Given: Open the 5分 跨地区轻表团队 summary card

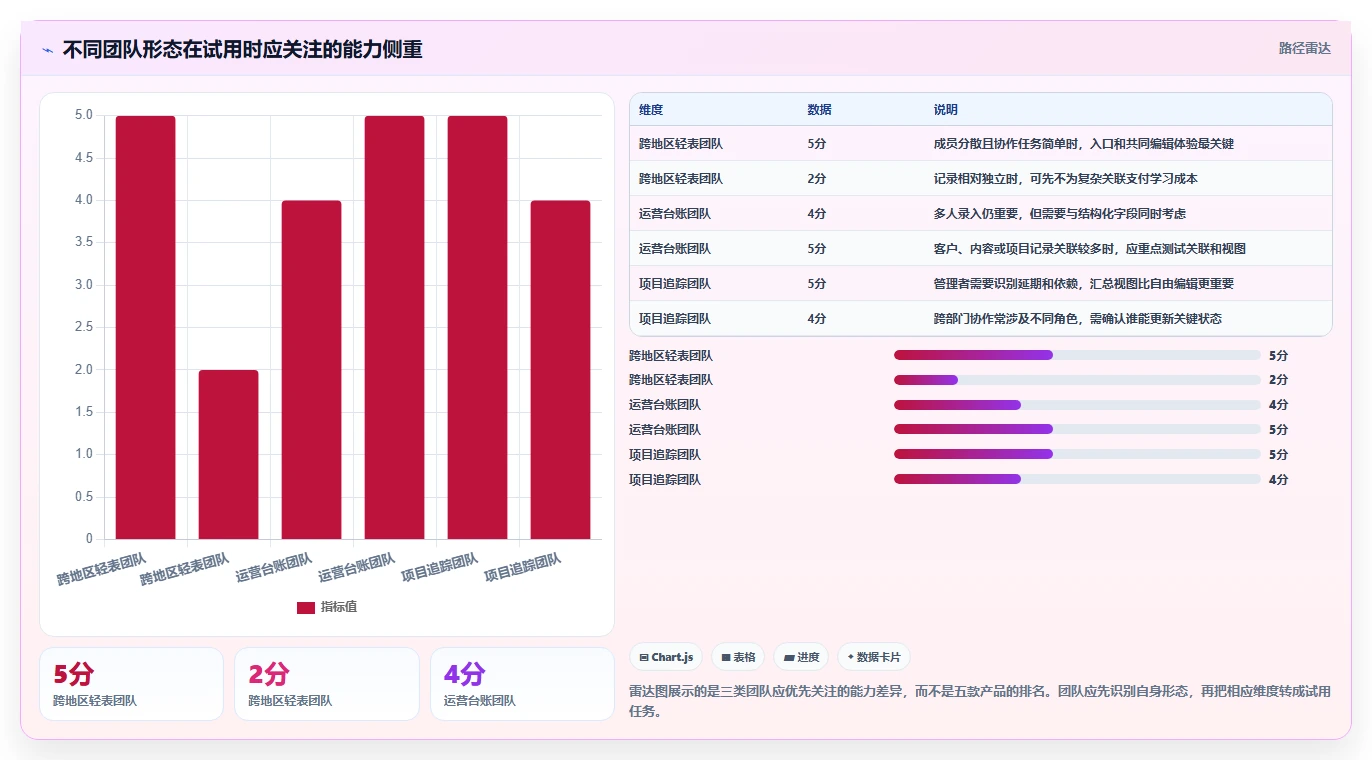Looking at the screenshot, I should tap(131, 684).
